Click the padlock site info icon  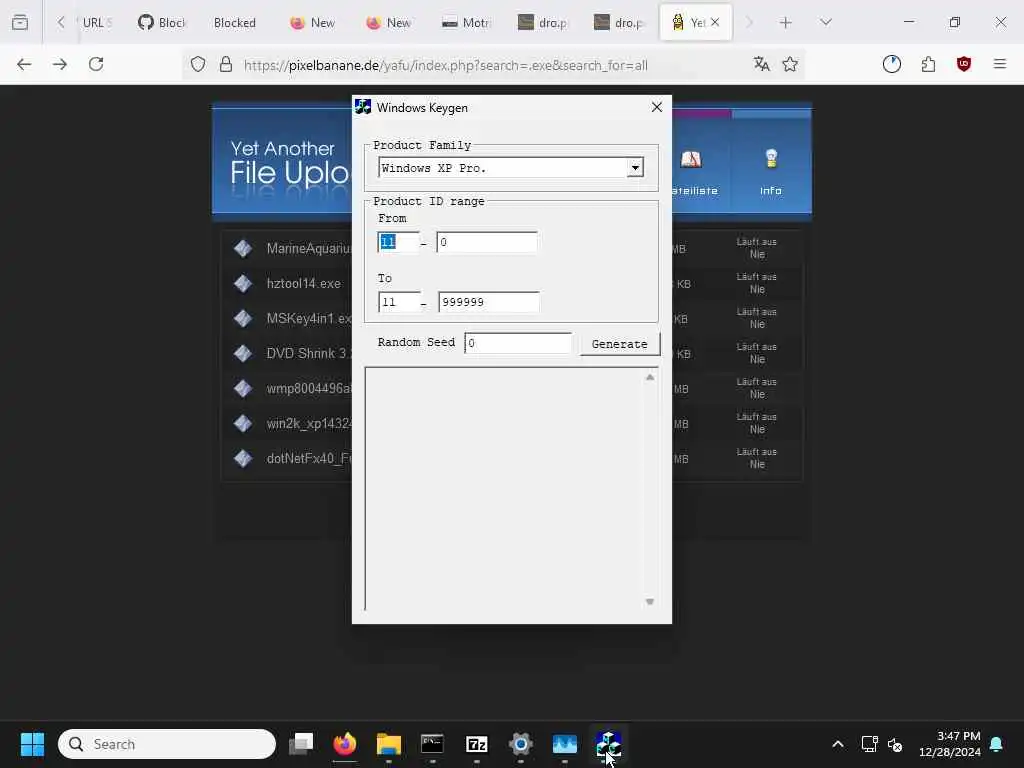pos(226,64)
